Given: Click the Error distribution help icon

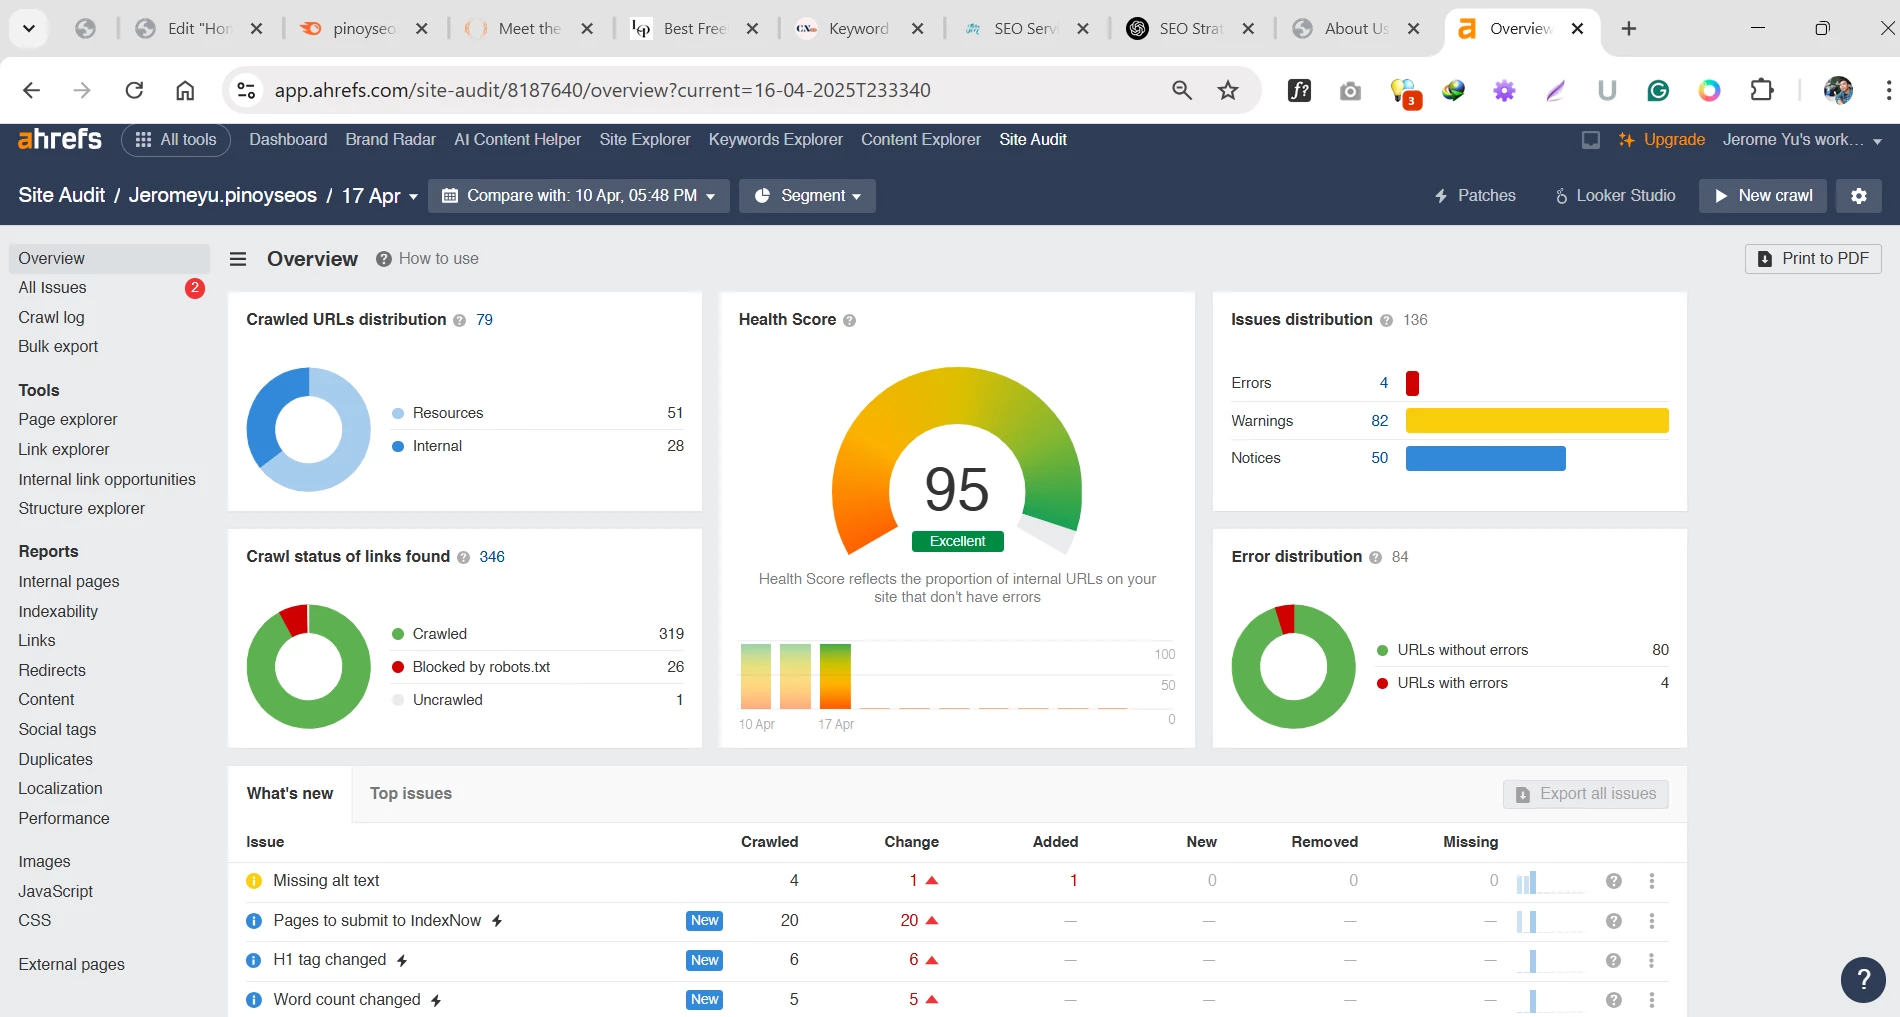Looking at the screenshot, I should click(1376, 558).
